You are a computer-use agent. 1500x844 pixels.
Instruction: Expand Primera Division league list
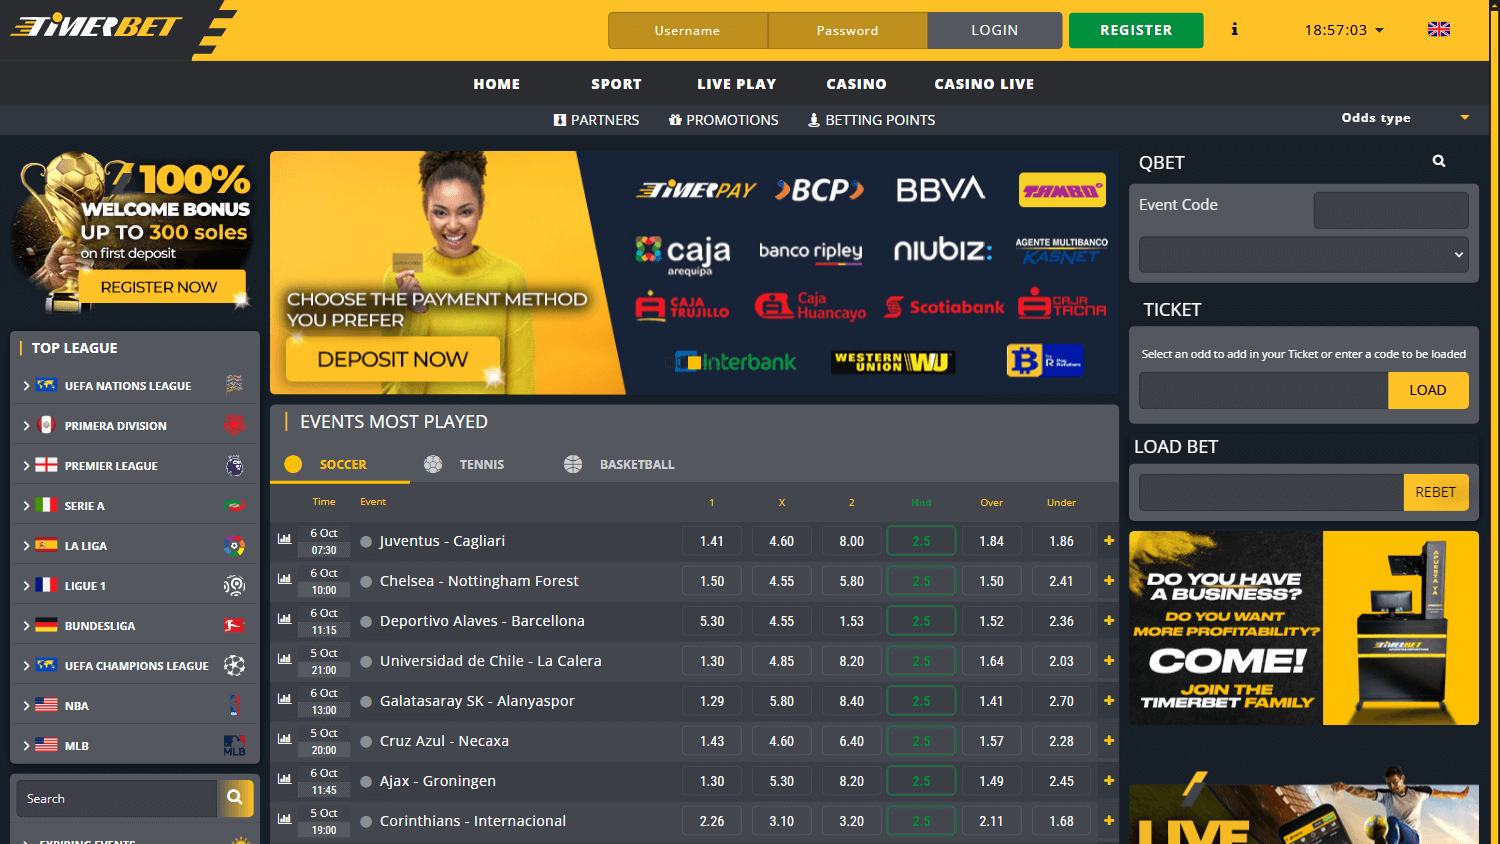(26, 425)
